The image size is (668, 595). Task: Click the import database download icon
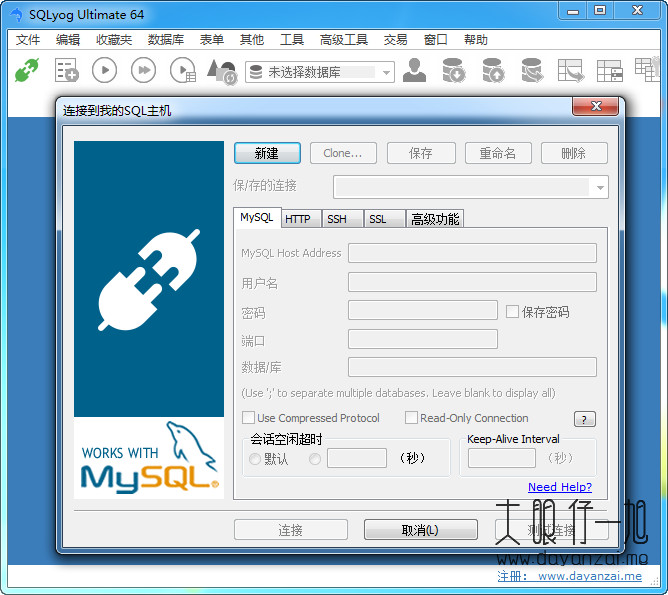coord(454,70)
